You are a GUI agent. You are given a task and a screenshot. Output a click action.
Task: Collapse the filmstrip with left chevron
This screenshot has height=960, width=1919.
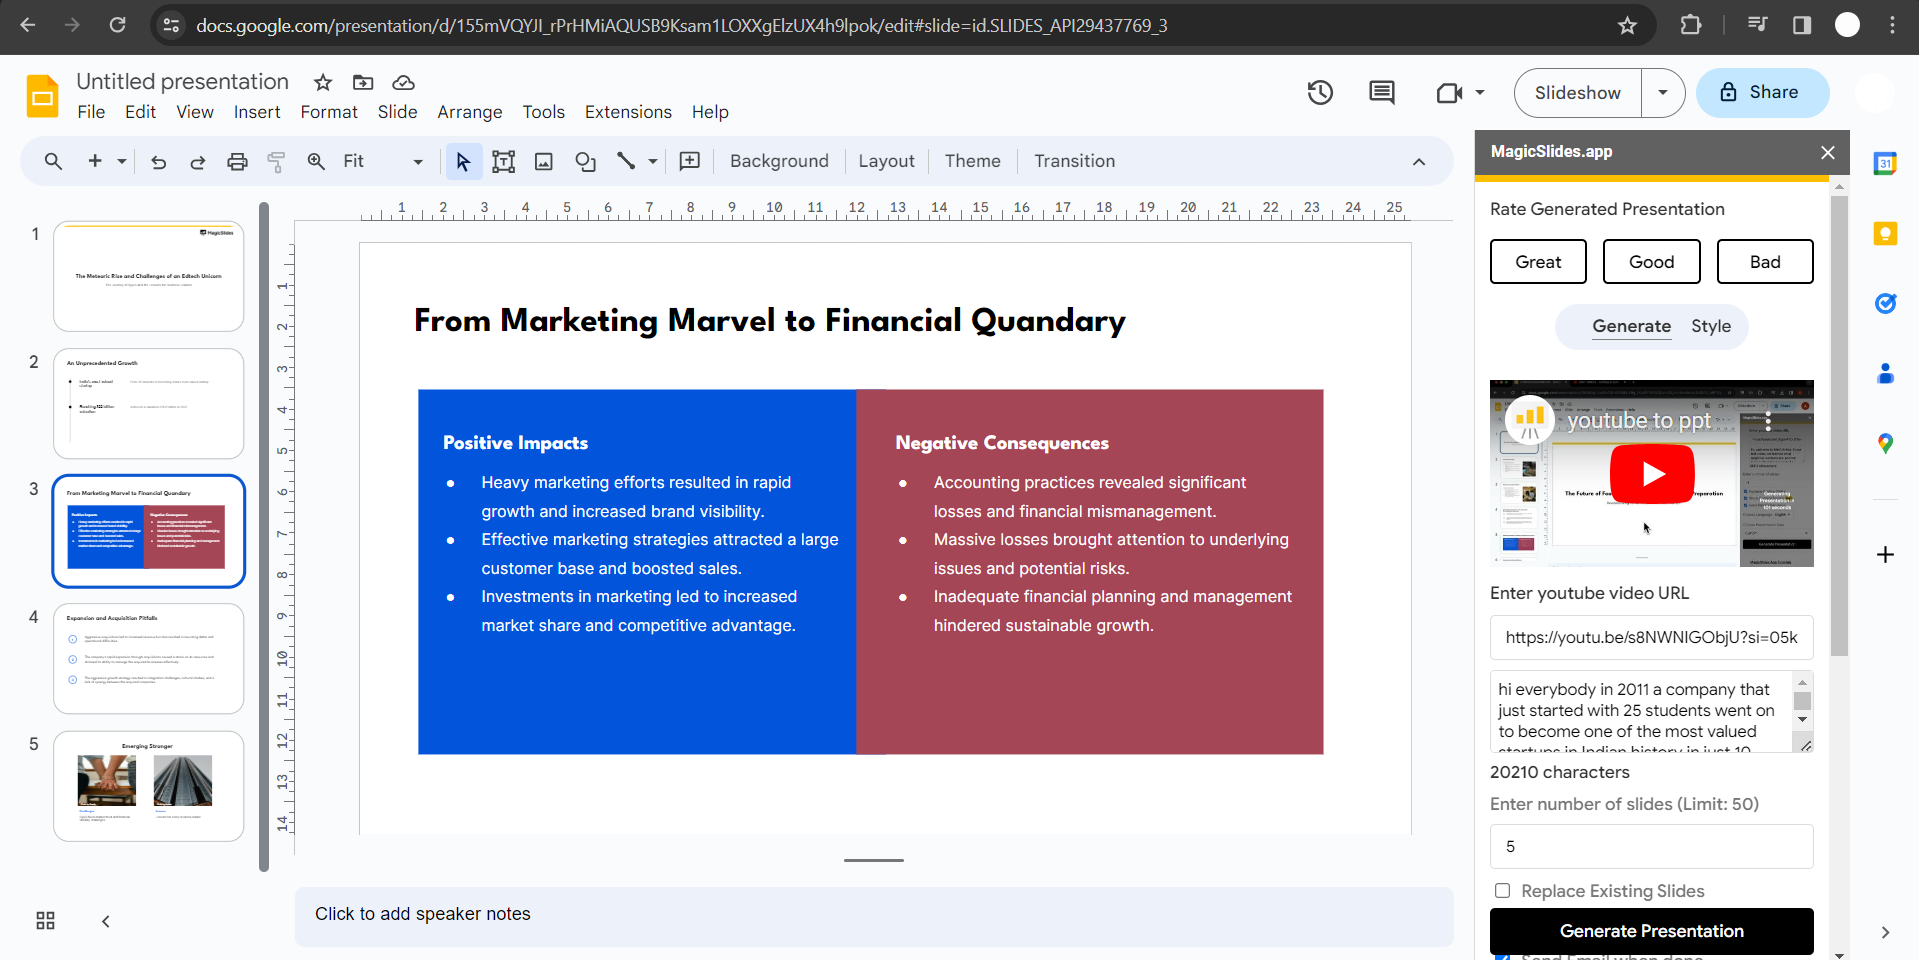click(x=105, y=921)
